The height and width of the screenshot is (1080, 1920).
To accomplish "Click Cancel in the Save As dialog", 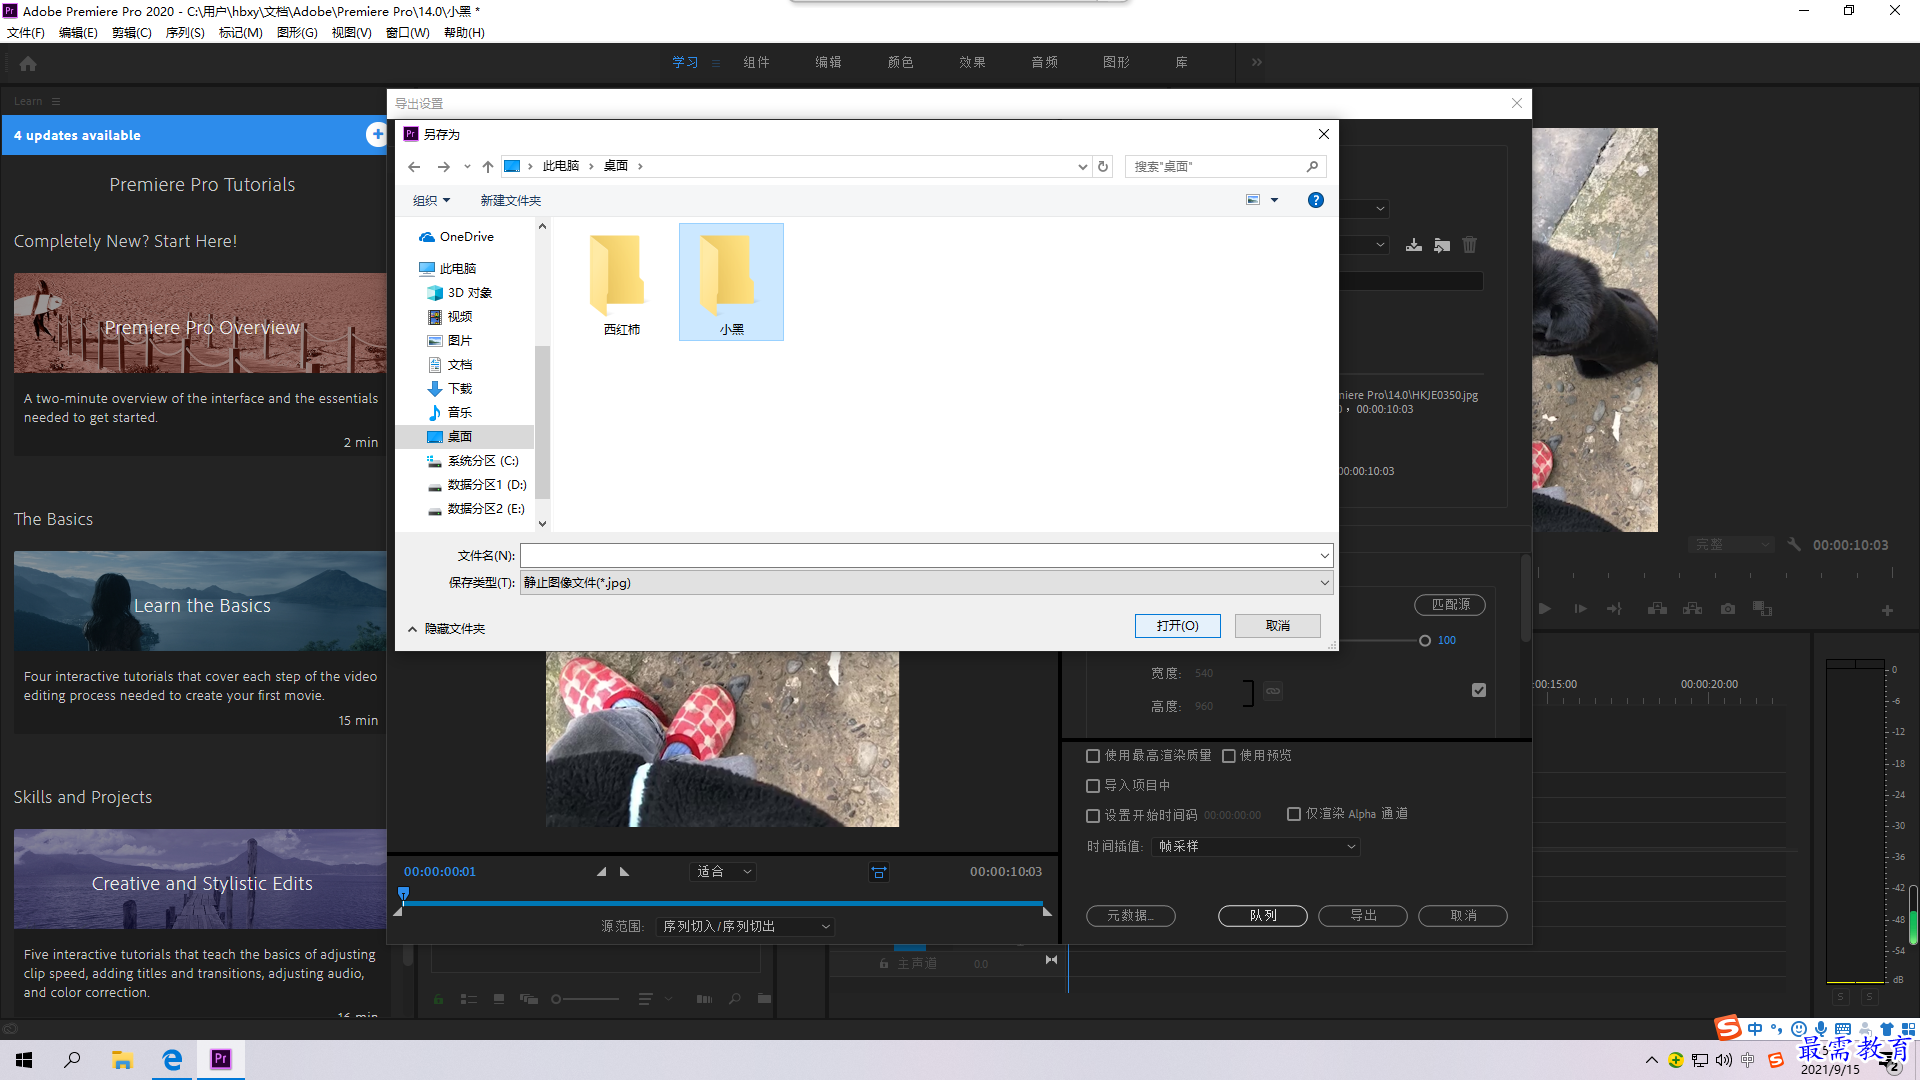I will point(1278,626).
